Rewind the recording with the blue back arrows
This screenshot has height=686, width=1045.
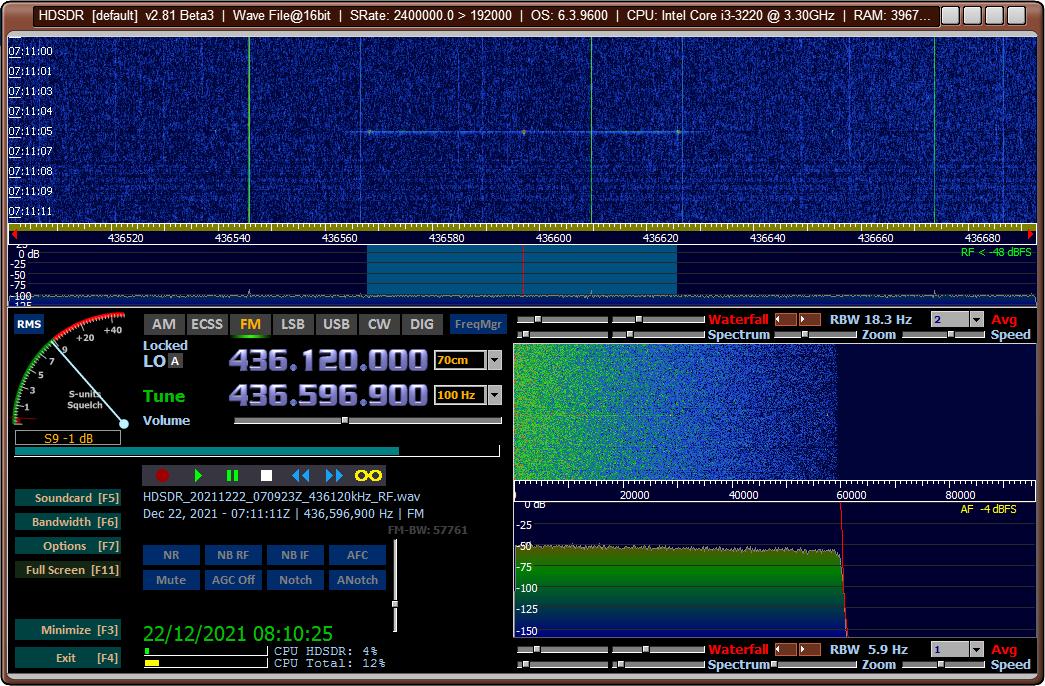pyautogui.click(x=301, y=475)
